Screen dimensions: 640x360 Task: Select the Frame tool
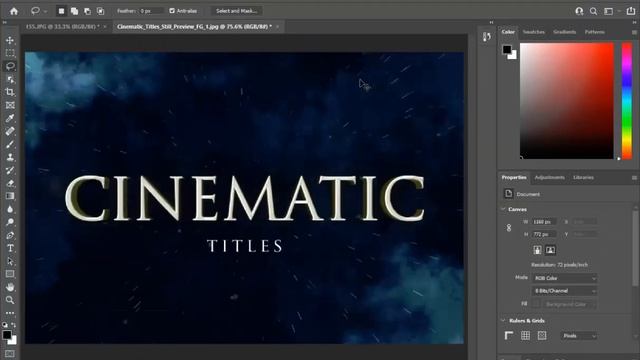click(10, 105)
